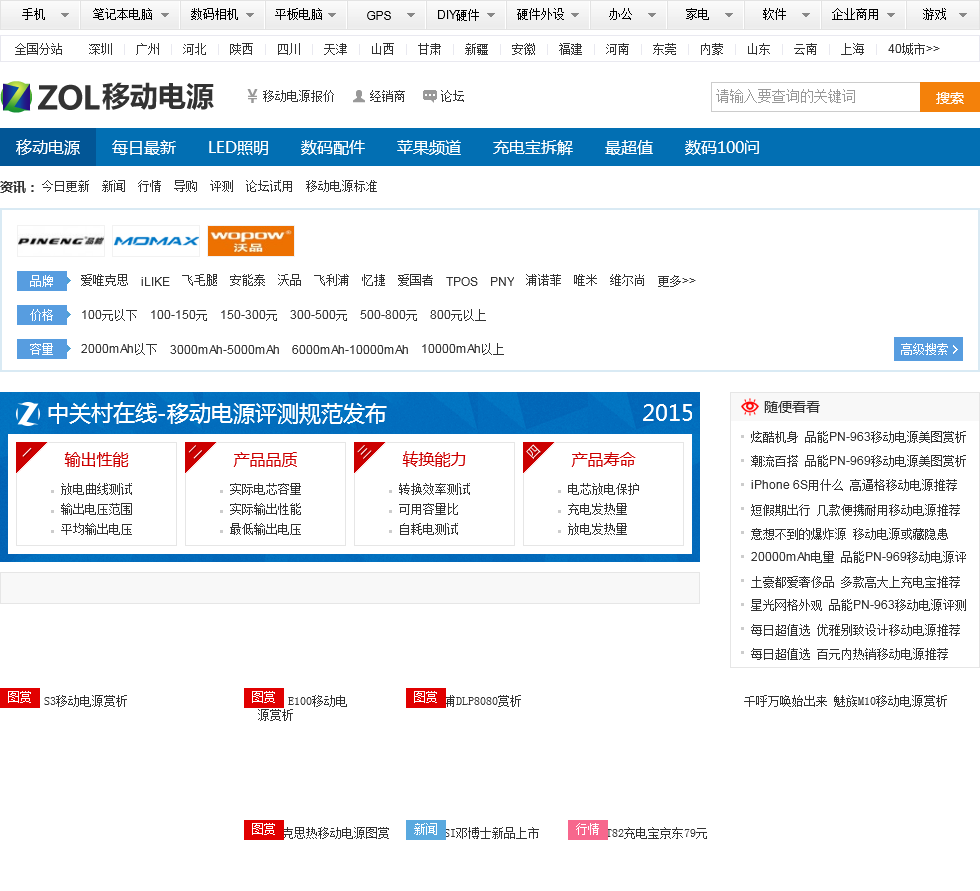Click the 图赏 tag on DLP8080赏析
Image resolution: width=980 pixels, height=891 pixels.
(x=426, y=697)
